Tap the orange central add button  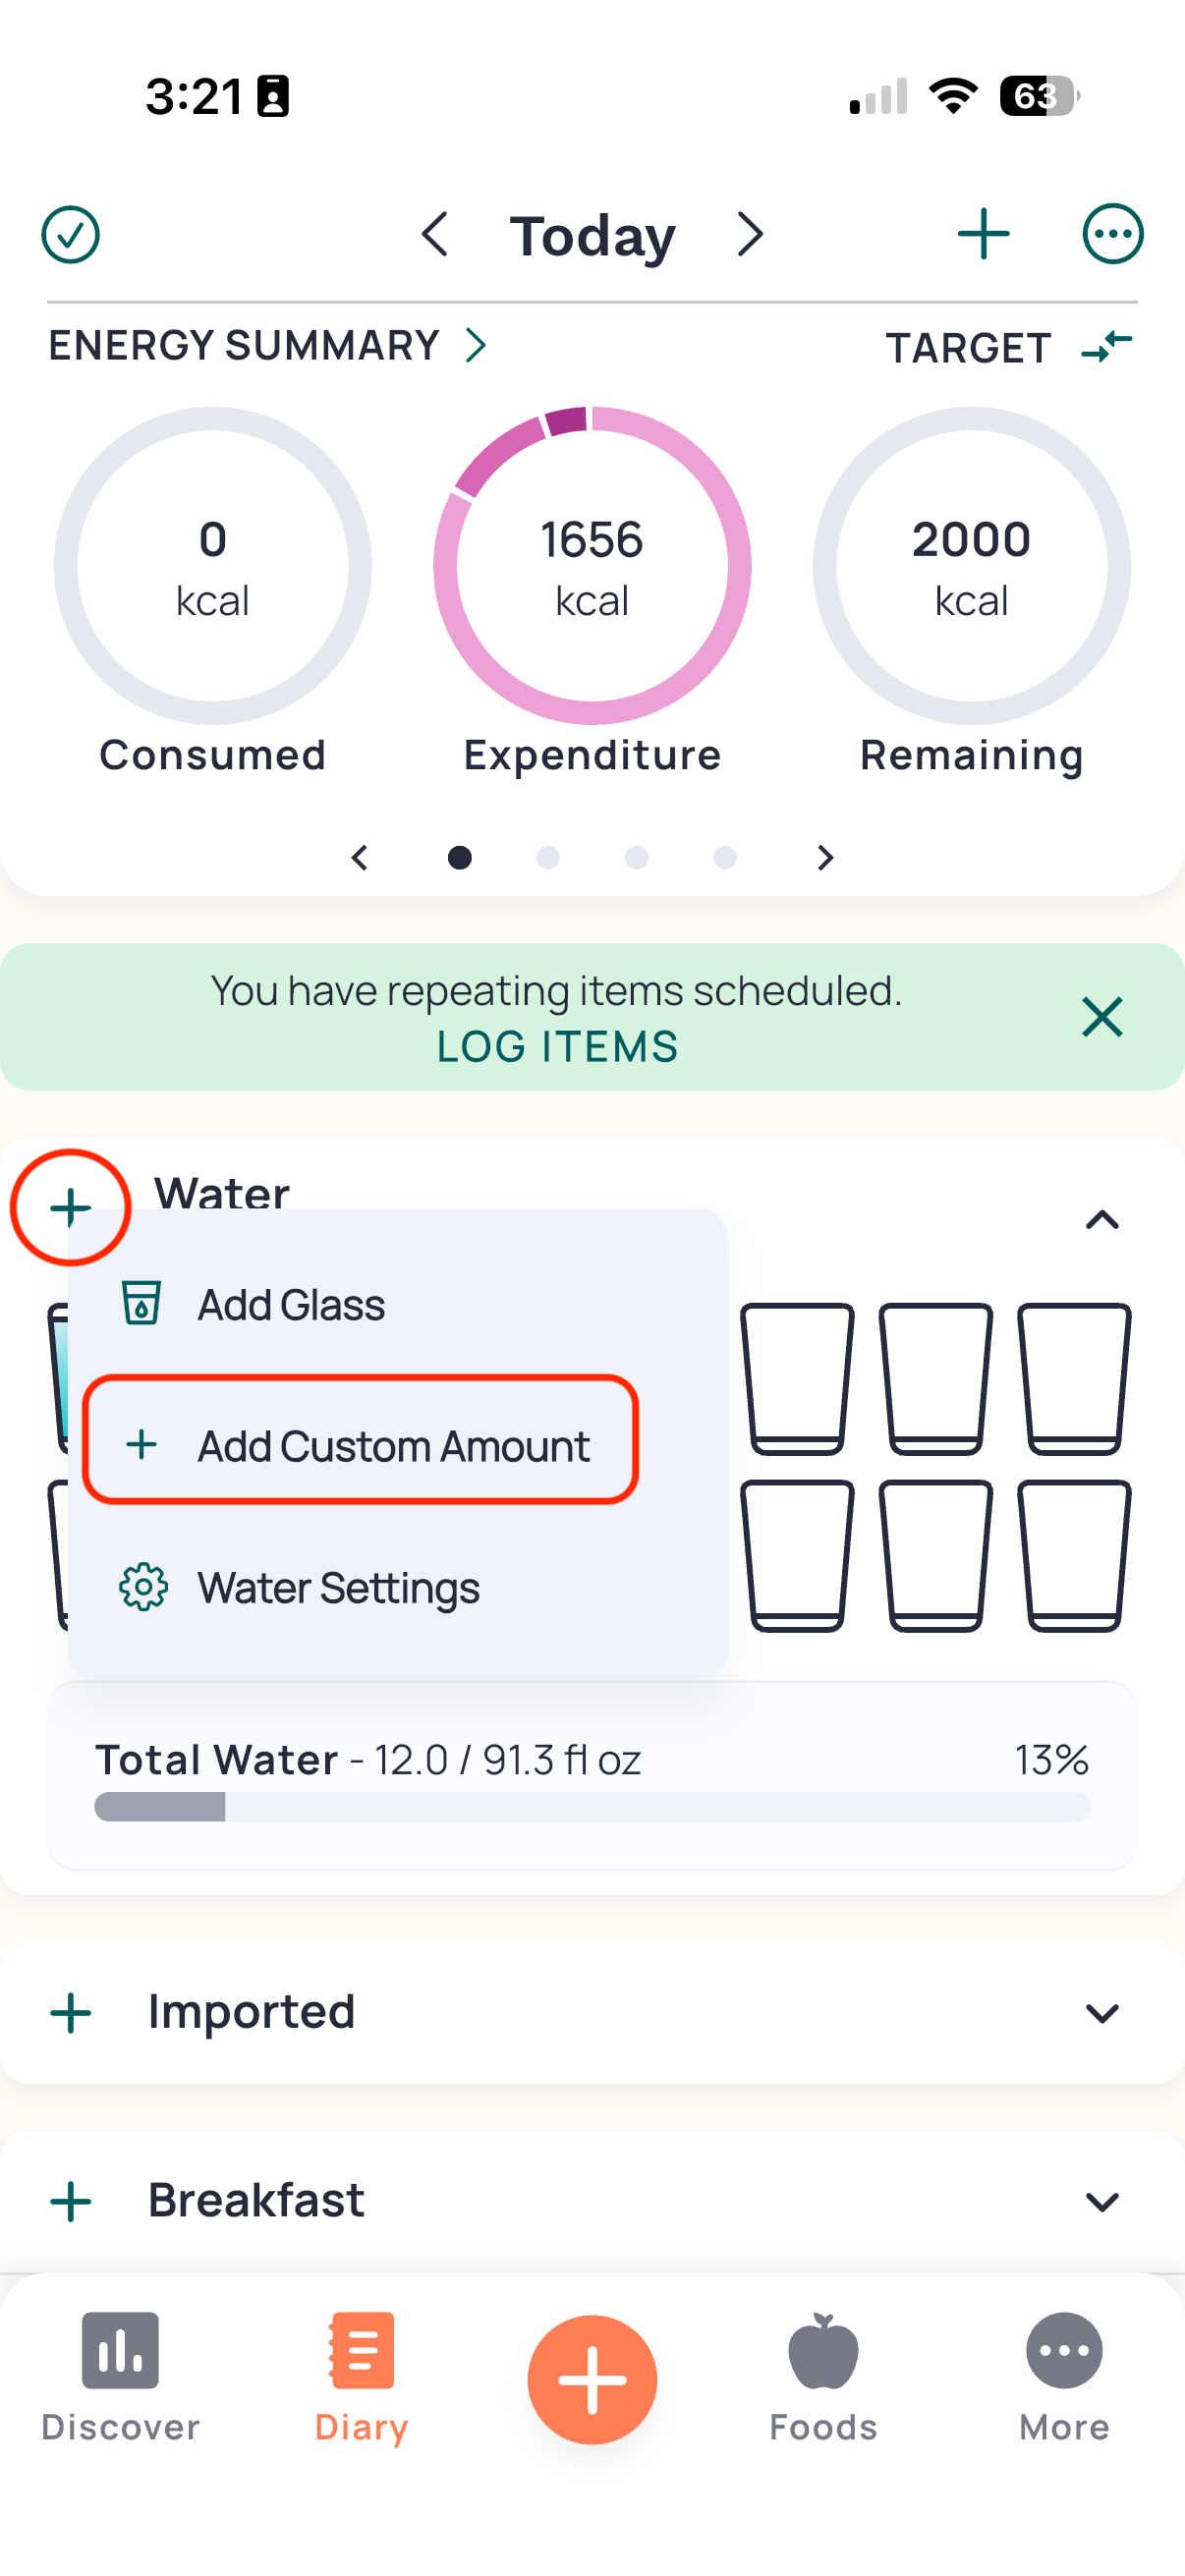592,2379
